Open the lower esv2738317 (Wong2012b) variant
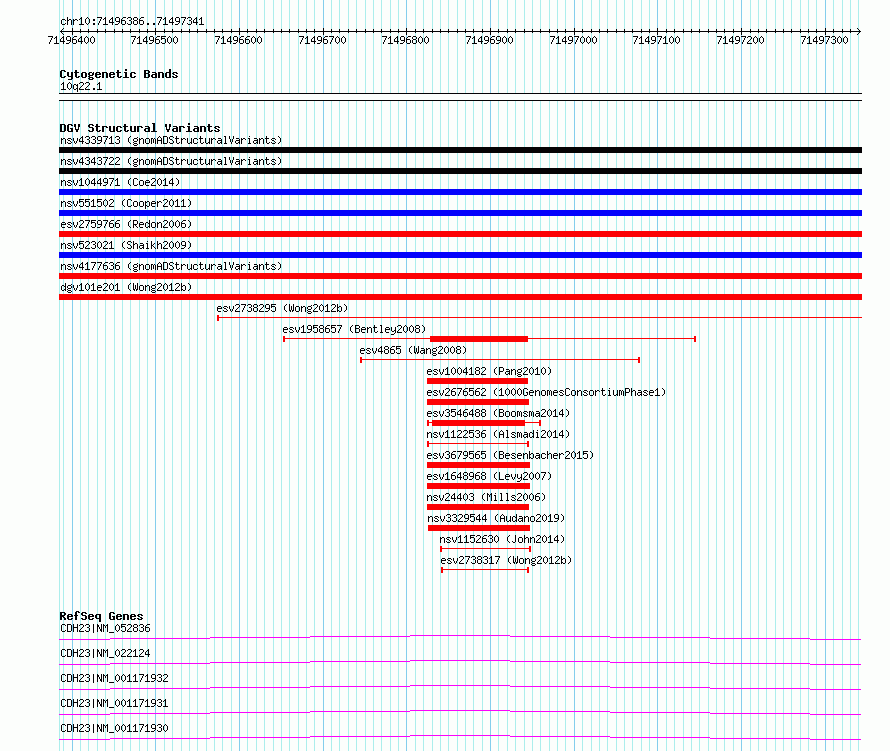The height and width of the screenshot is (751, 890). click(x=506, y=560)
